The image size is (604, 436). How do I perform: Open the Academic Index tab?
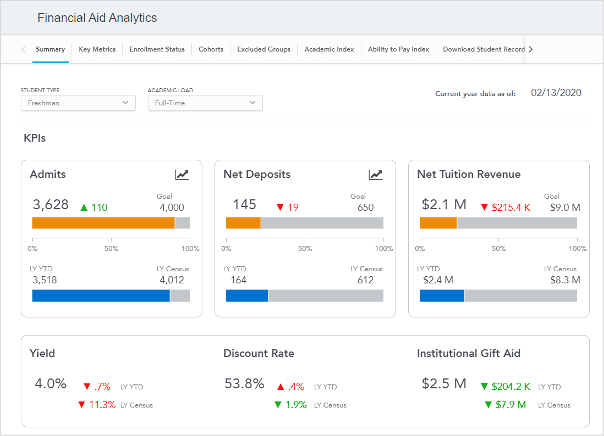tap(329, 49)
